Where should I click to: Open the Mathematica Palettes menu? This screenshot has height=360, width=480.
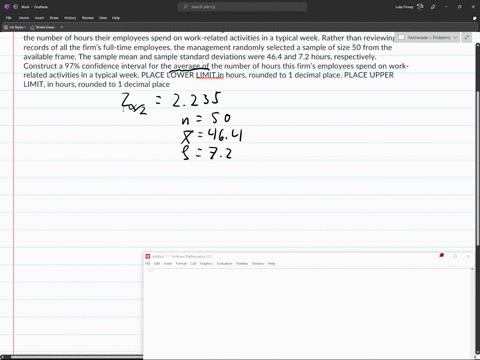tap(242, 264)
